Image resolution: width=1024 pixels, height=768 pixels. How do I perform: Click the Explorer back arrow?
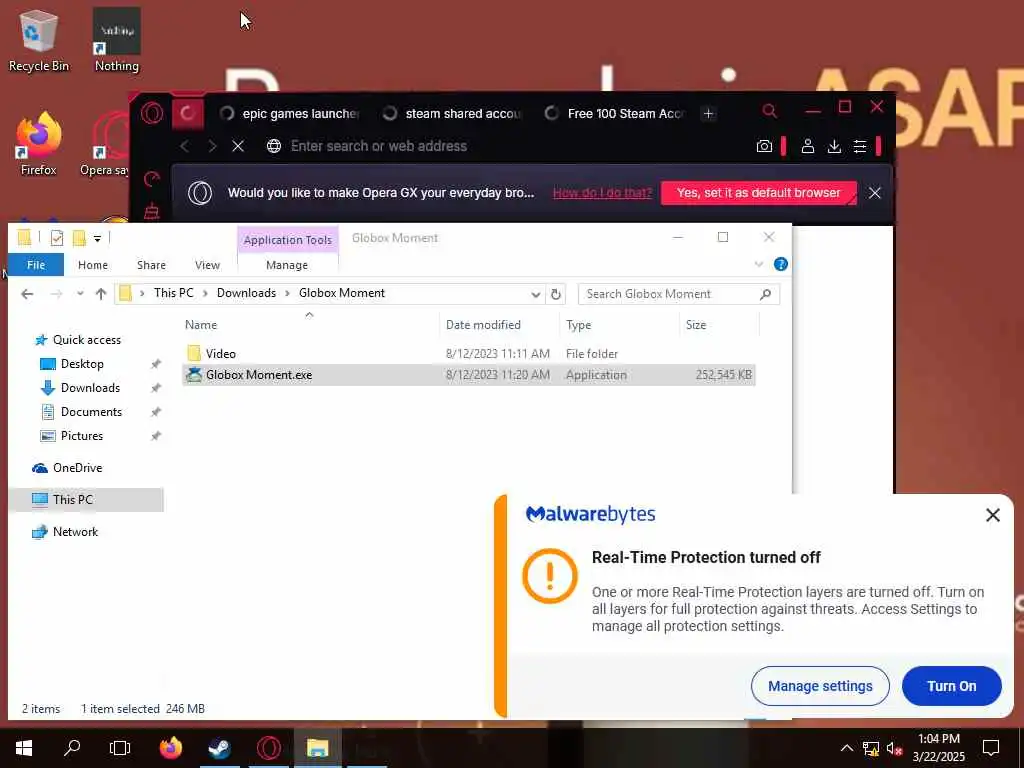27,294
